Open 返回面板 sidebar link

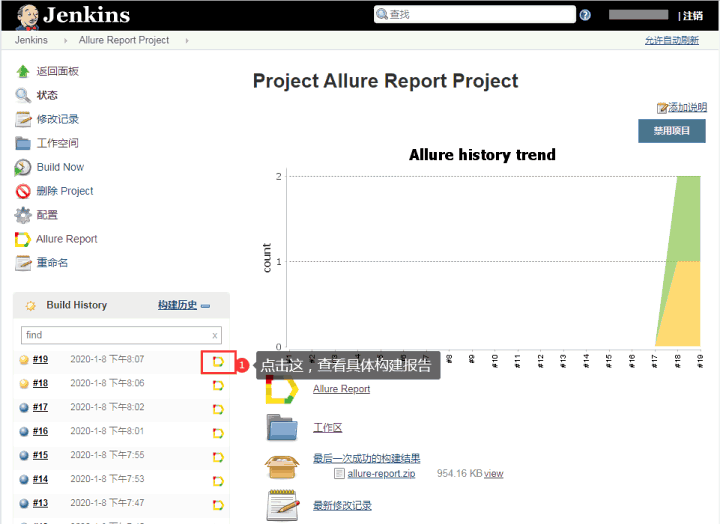pos(57,71)
